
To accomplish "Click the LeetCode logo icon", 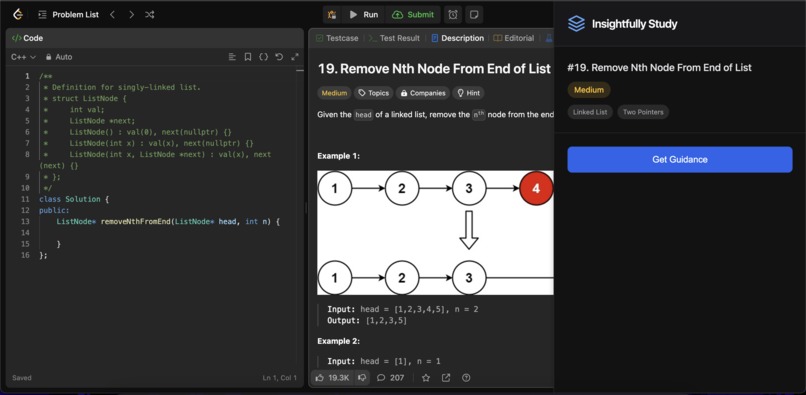I will 18,14.
